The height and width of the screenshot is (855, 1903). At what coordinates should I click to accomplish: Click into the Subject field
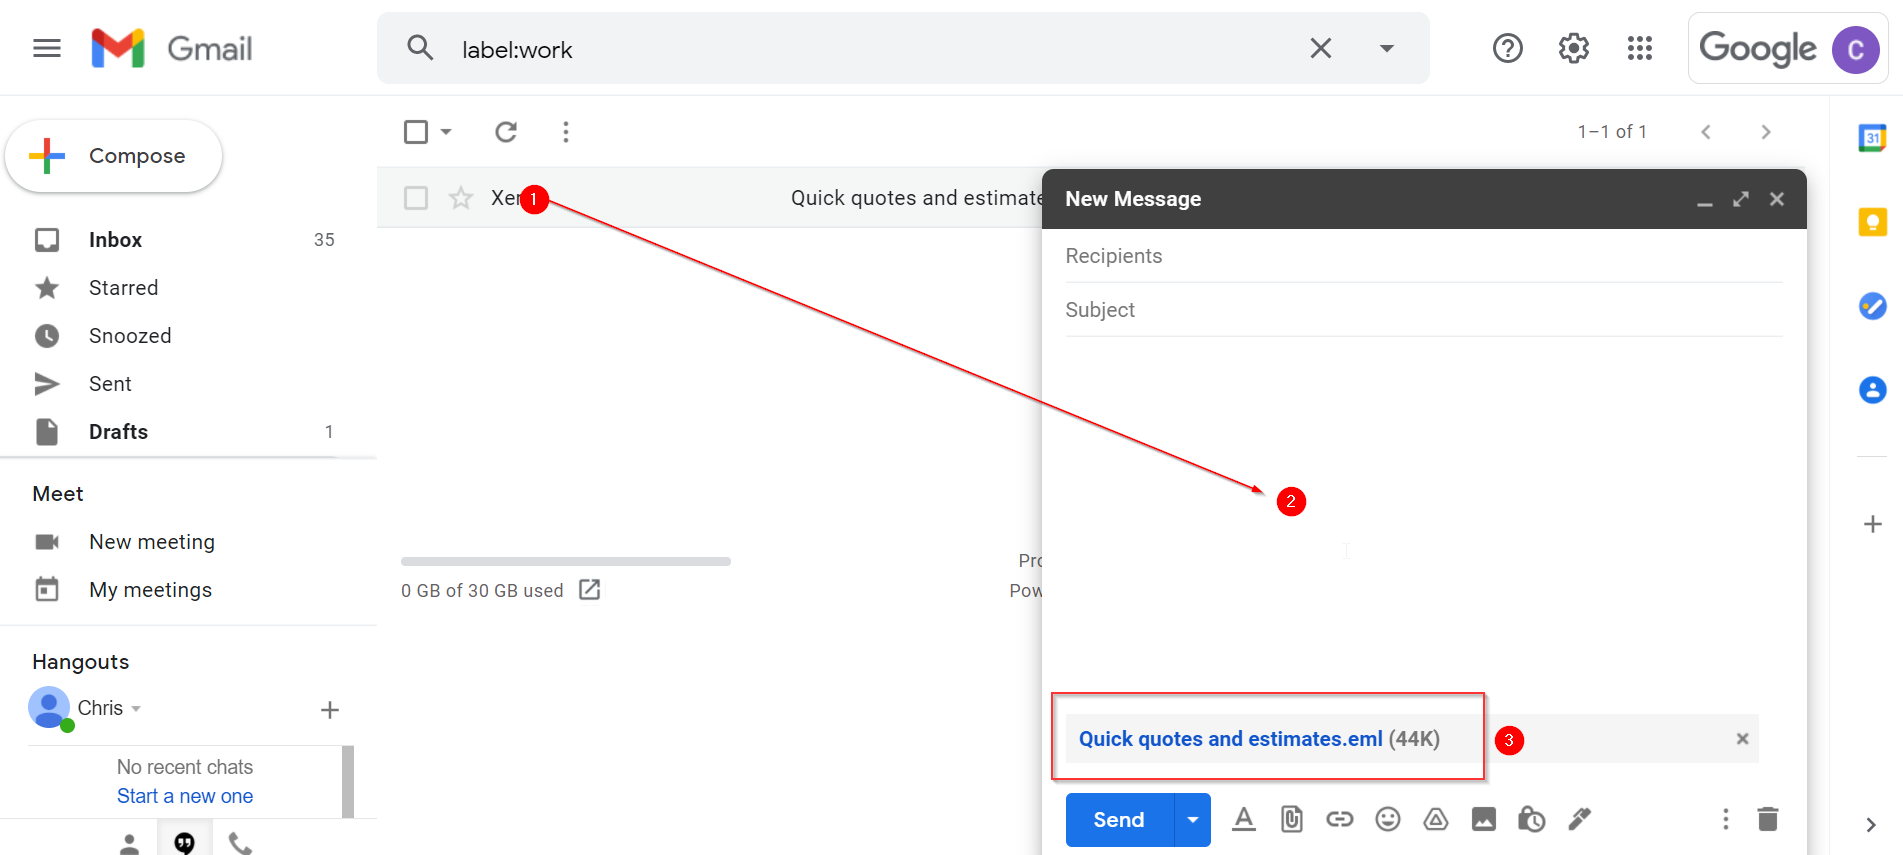pos(1422,310)
